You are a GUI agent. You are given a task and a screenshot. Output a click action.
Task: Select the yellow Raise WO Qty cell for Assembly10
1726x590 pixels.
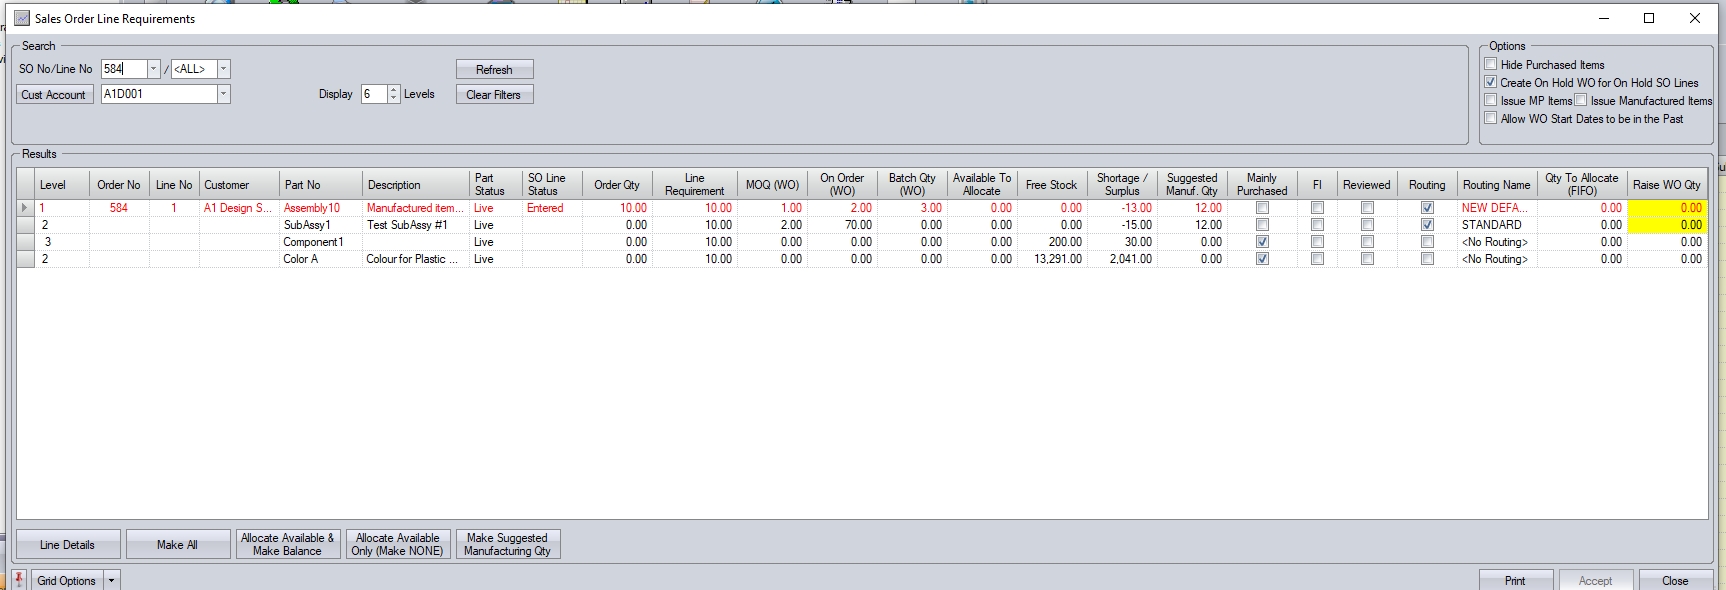(x=1667, y=208)
